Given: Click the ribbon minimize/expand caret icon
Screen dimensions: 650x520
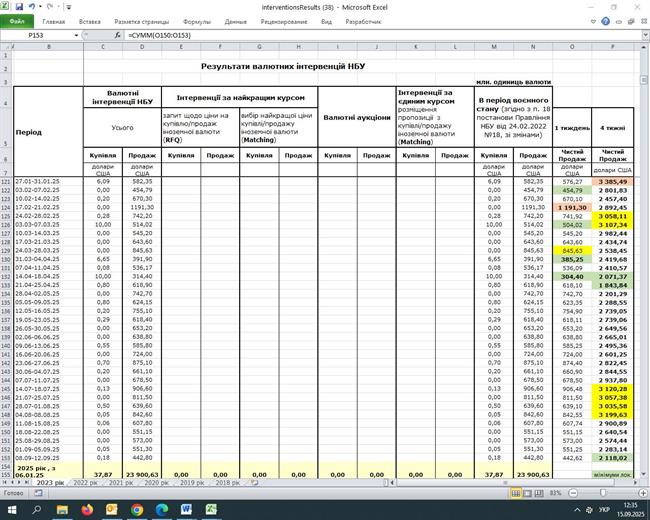Looking at the screenshot, I should click(x=594, y=22).
